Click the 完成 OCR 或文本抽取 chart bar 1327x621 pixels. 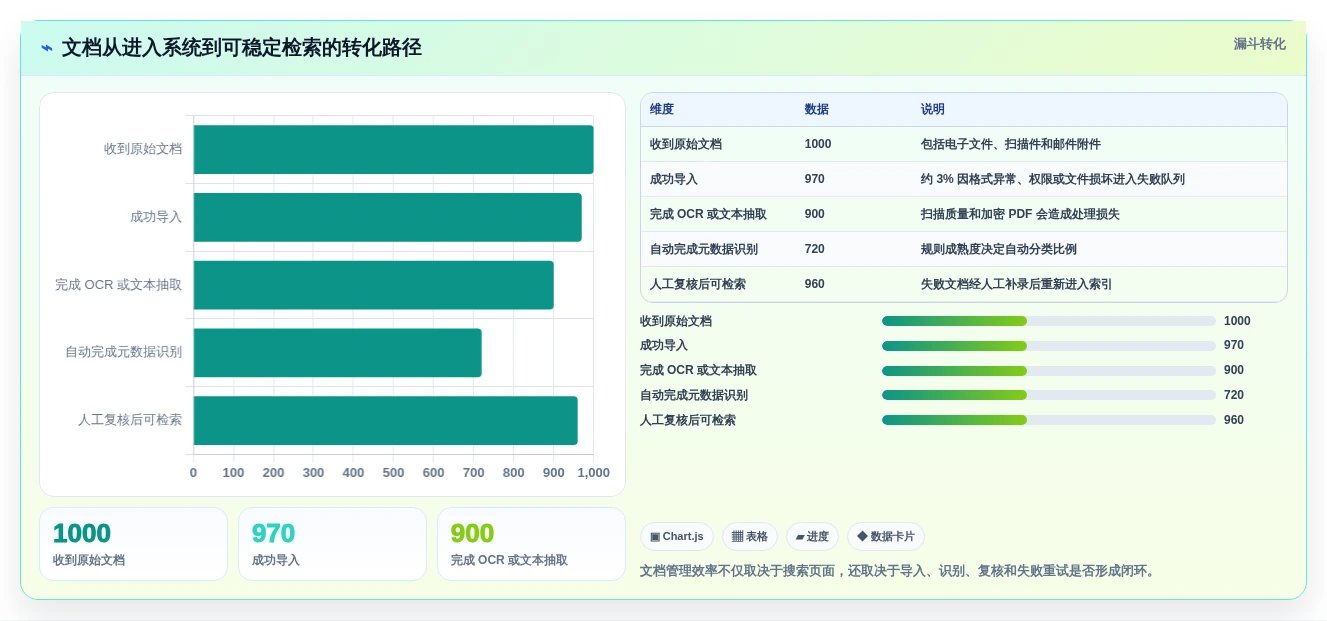click(373, 285)
